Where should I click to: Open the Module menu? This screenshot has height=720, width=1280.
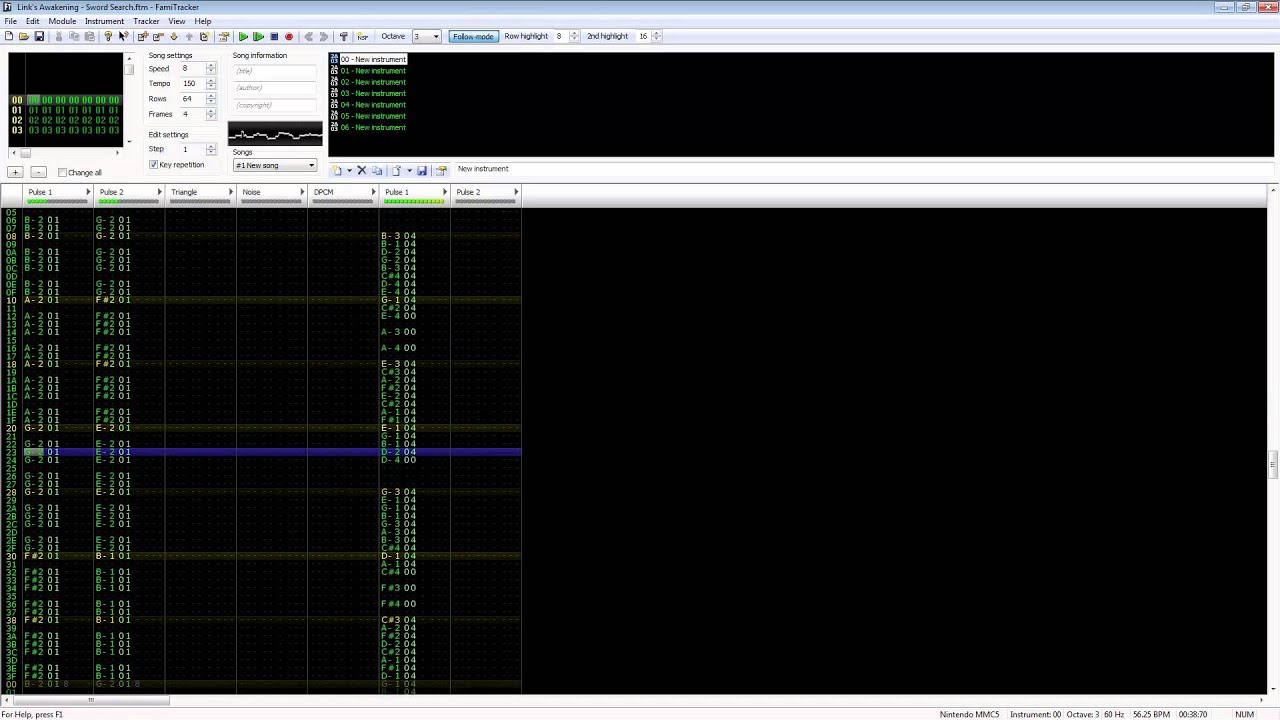click(x=62, y=21)
